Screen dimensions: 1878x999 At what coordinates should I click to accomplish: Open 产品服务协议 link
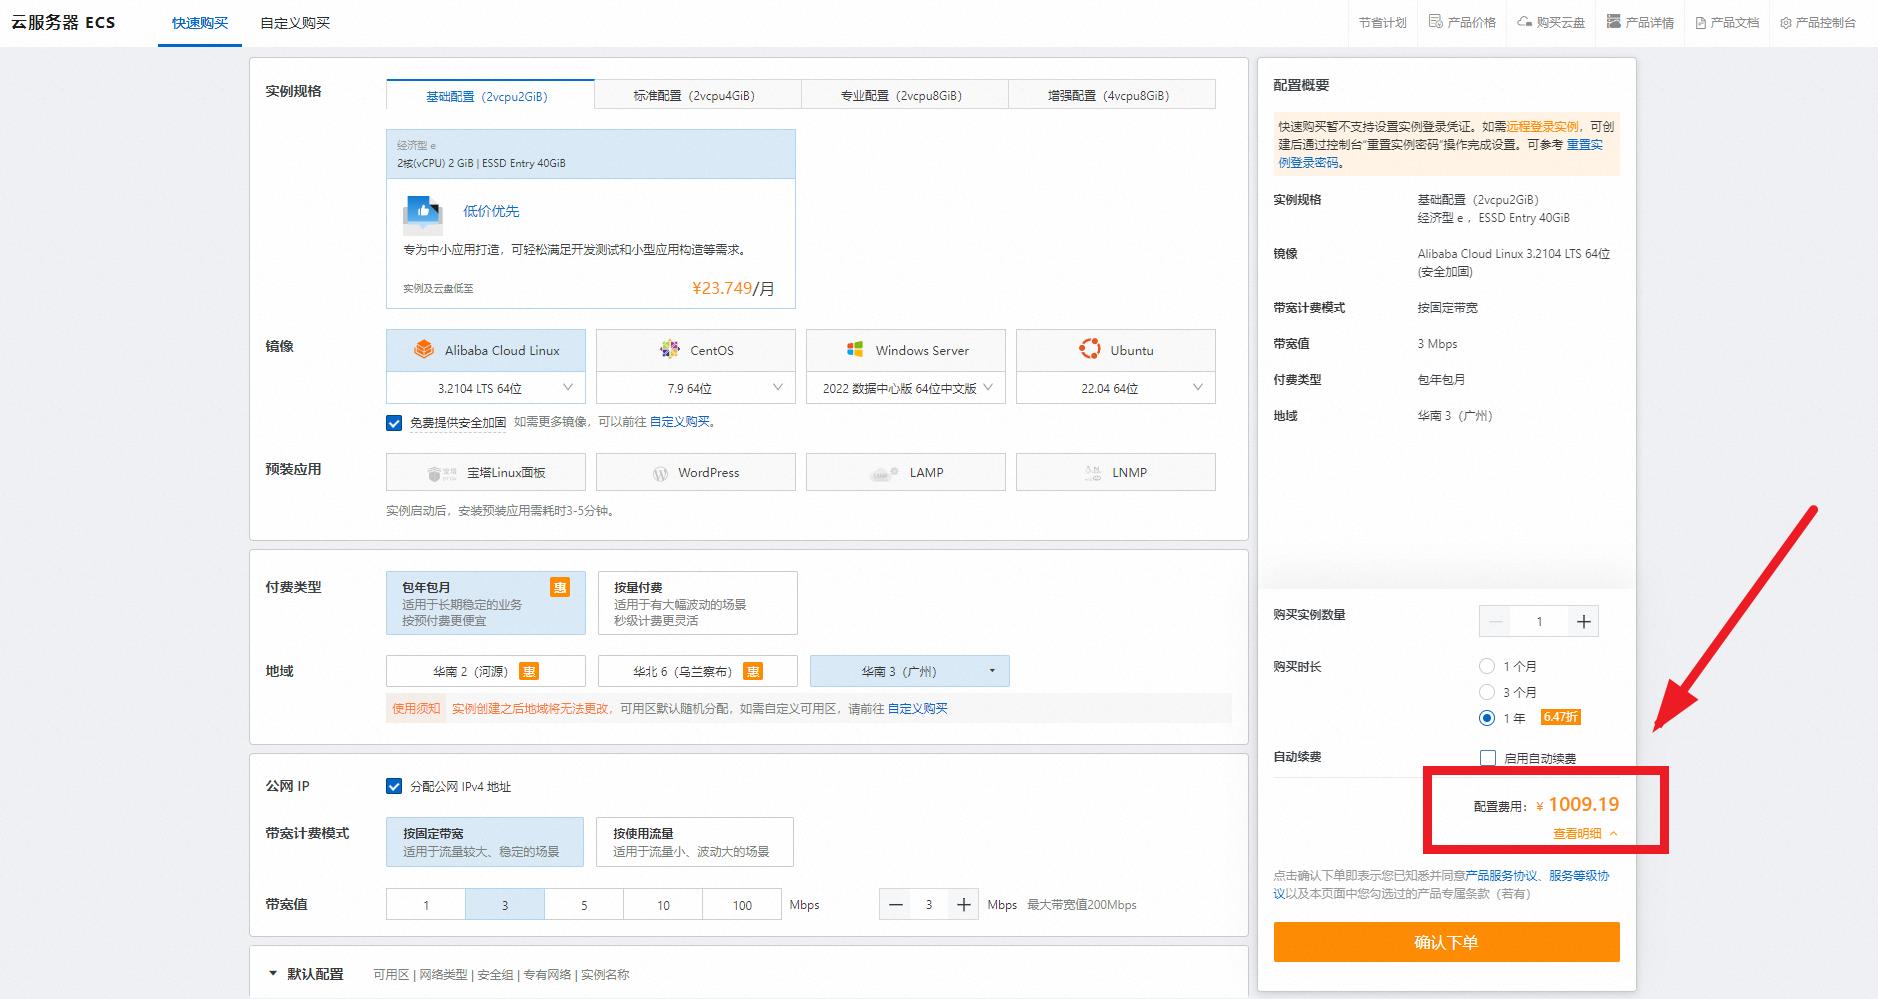tap(1501, 876)
